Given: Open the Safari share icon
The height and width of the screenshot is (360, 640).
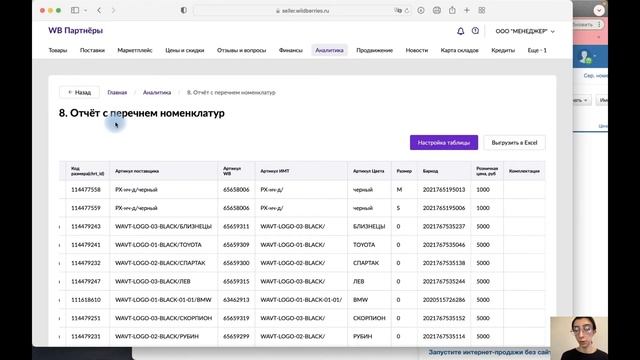Looking at the screenshot, I should [x=452, y=10].
